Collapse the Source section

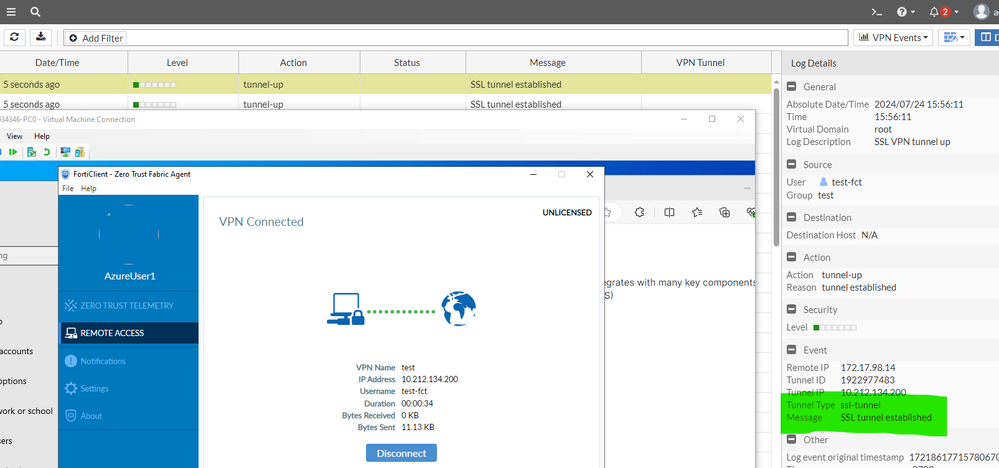tap(791, 164)
